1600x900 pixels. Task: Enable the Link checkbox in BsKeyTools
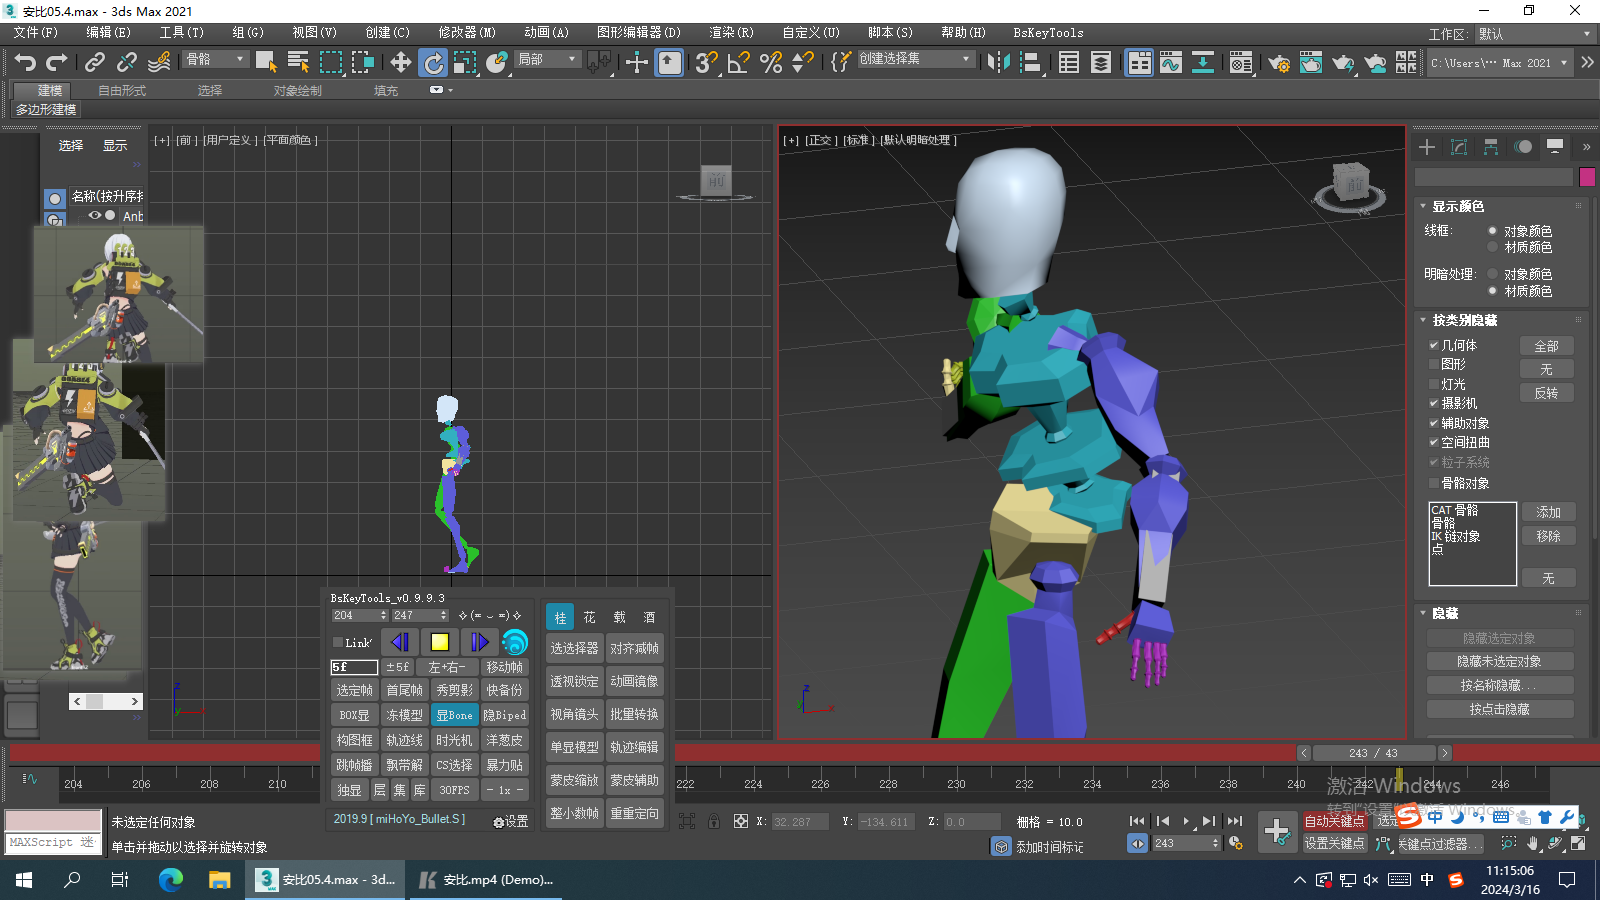pos(338,642)
